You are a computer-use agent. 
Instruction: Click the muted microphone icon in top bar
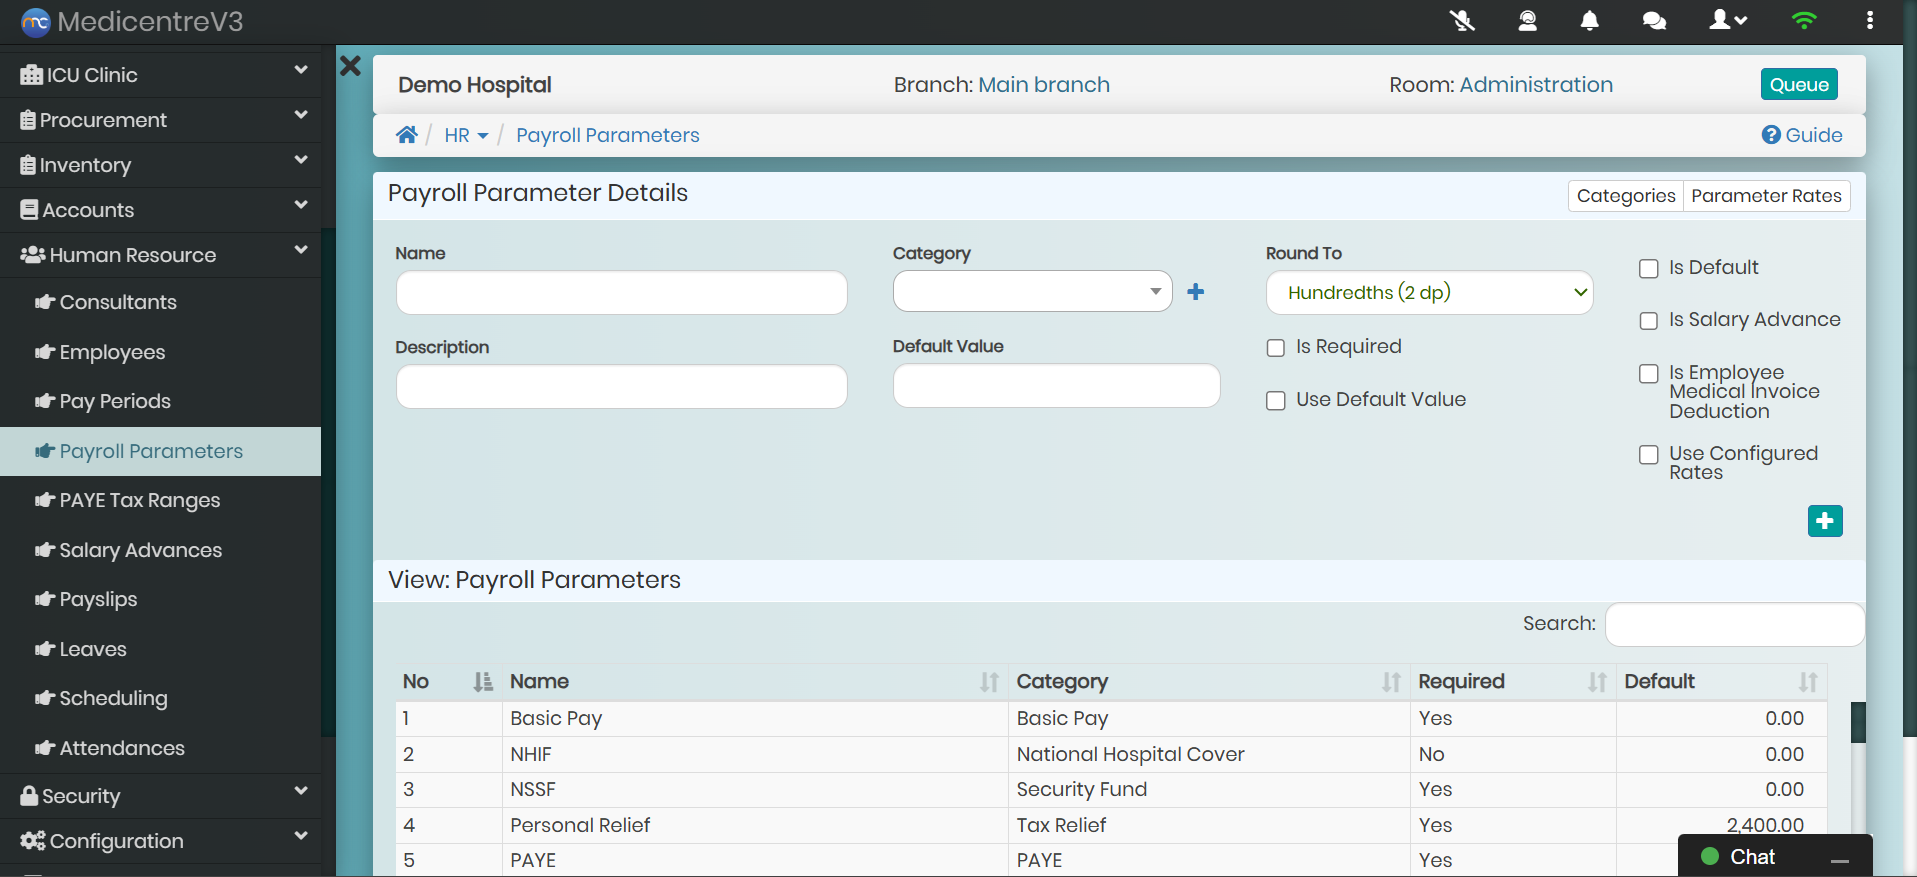(1462, 21)
